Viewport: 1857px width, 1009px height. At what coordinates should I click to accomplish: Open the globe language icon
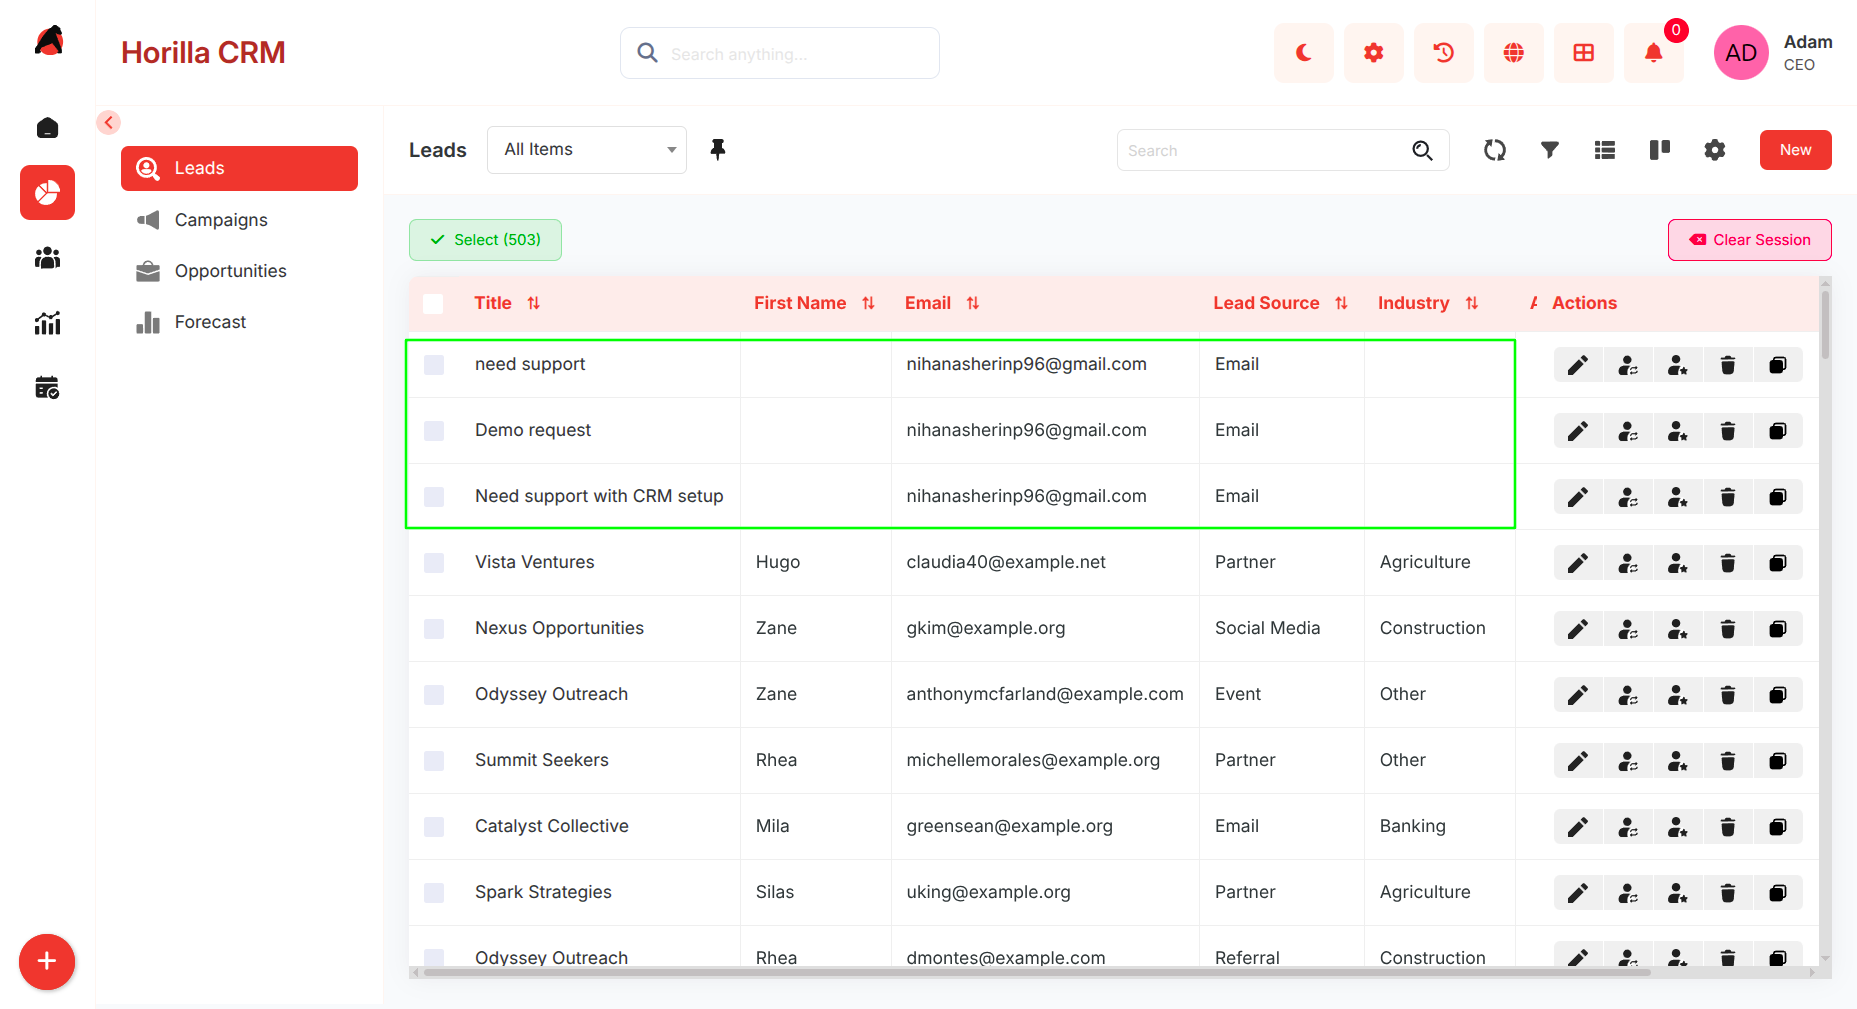pyautogui.click(x=1513, y=53)
